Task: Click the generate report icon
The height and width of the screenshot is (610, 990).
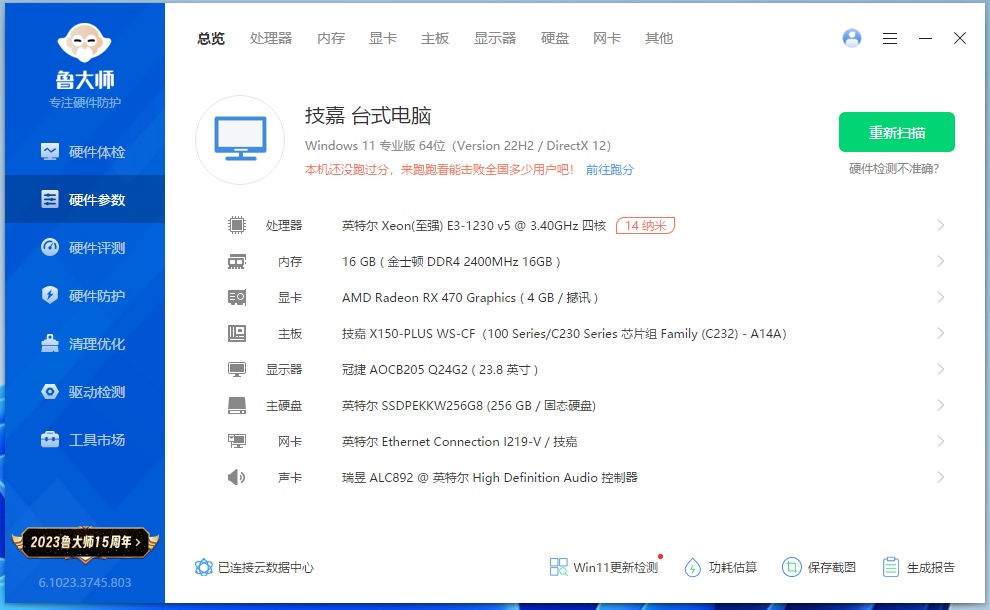Action: coord(891,567)
